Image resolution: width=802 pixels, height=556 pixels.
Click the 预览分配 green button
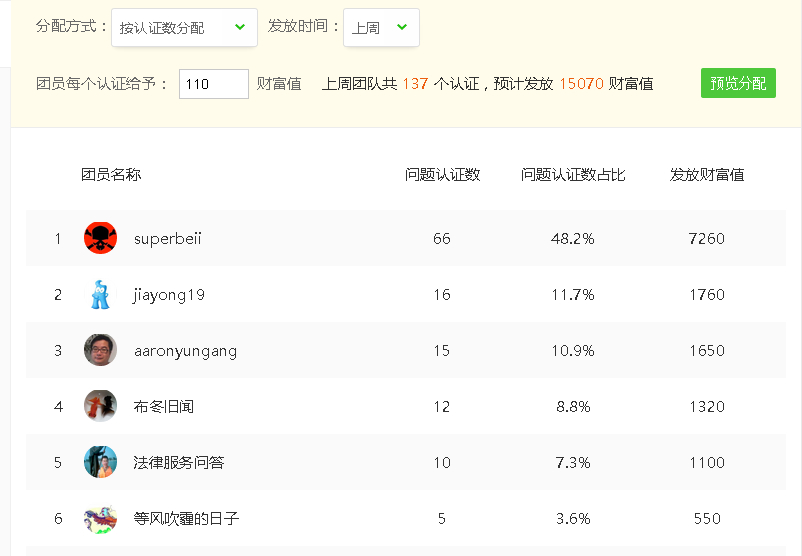[738, 83]
